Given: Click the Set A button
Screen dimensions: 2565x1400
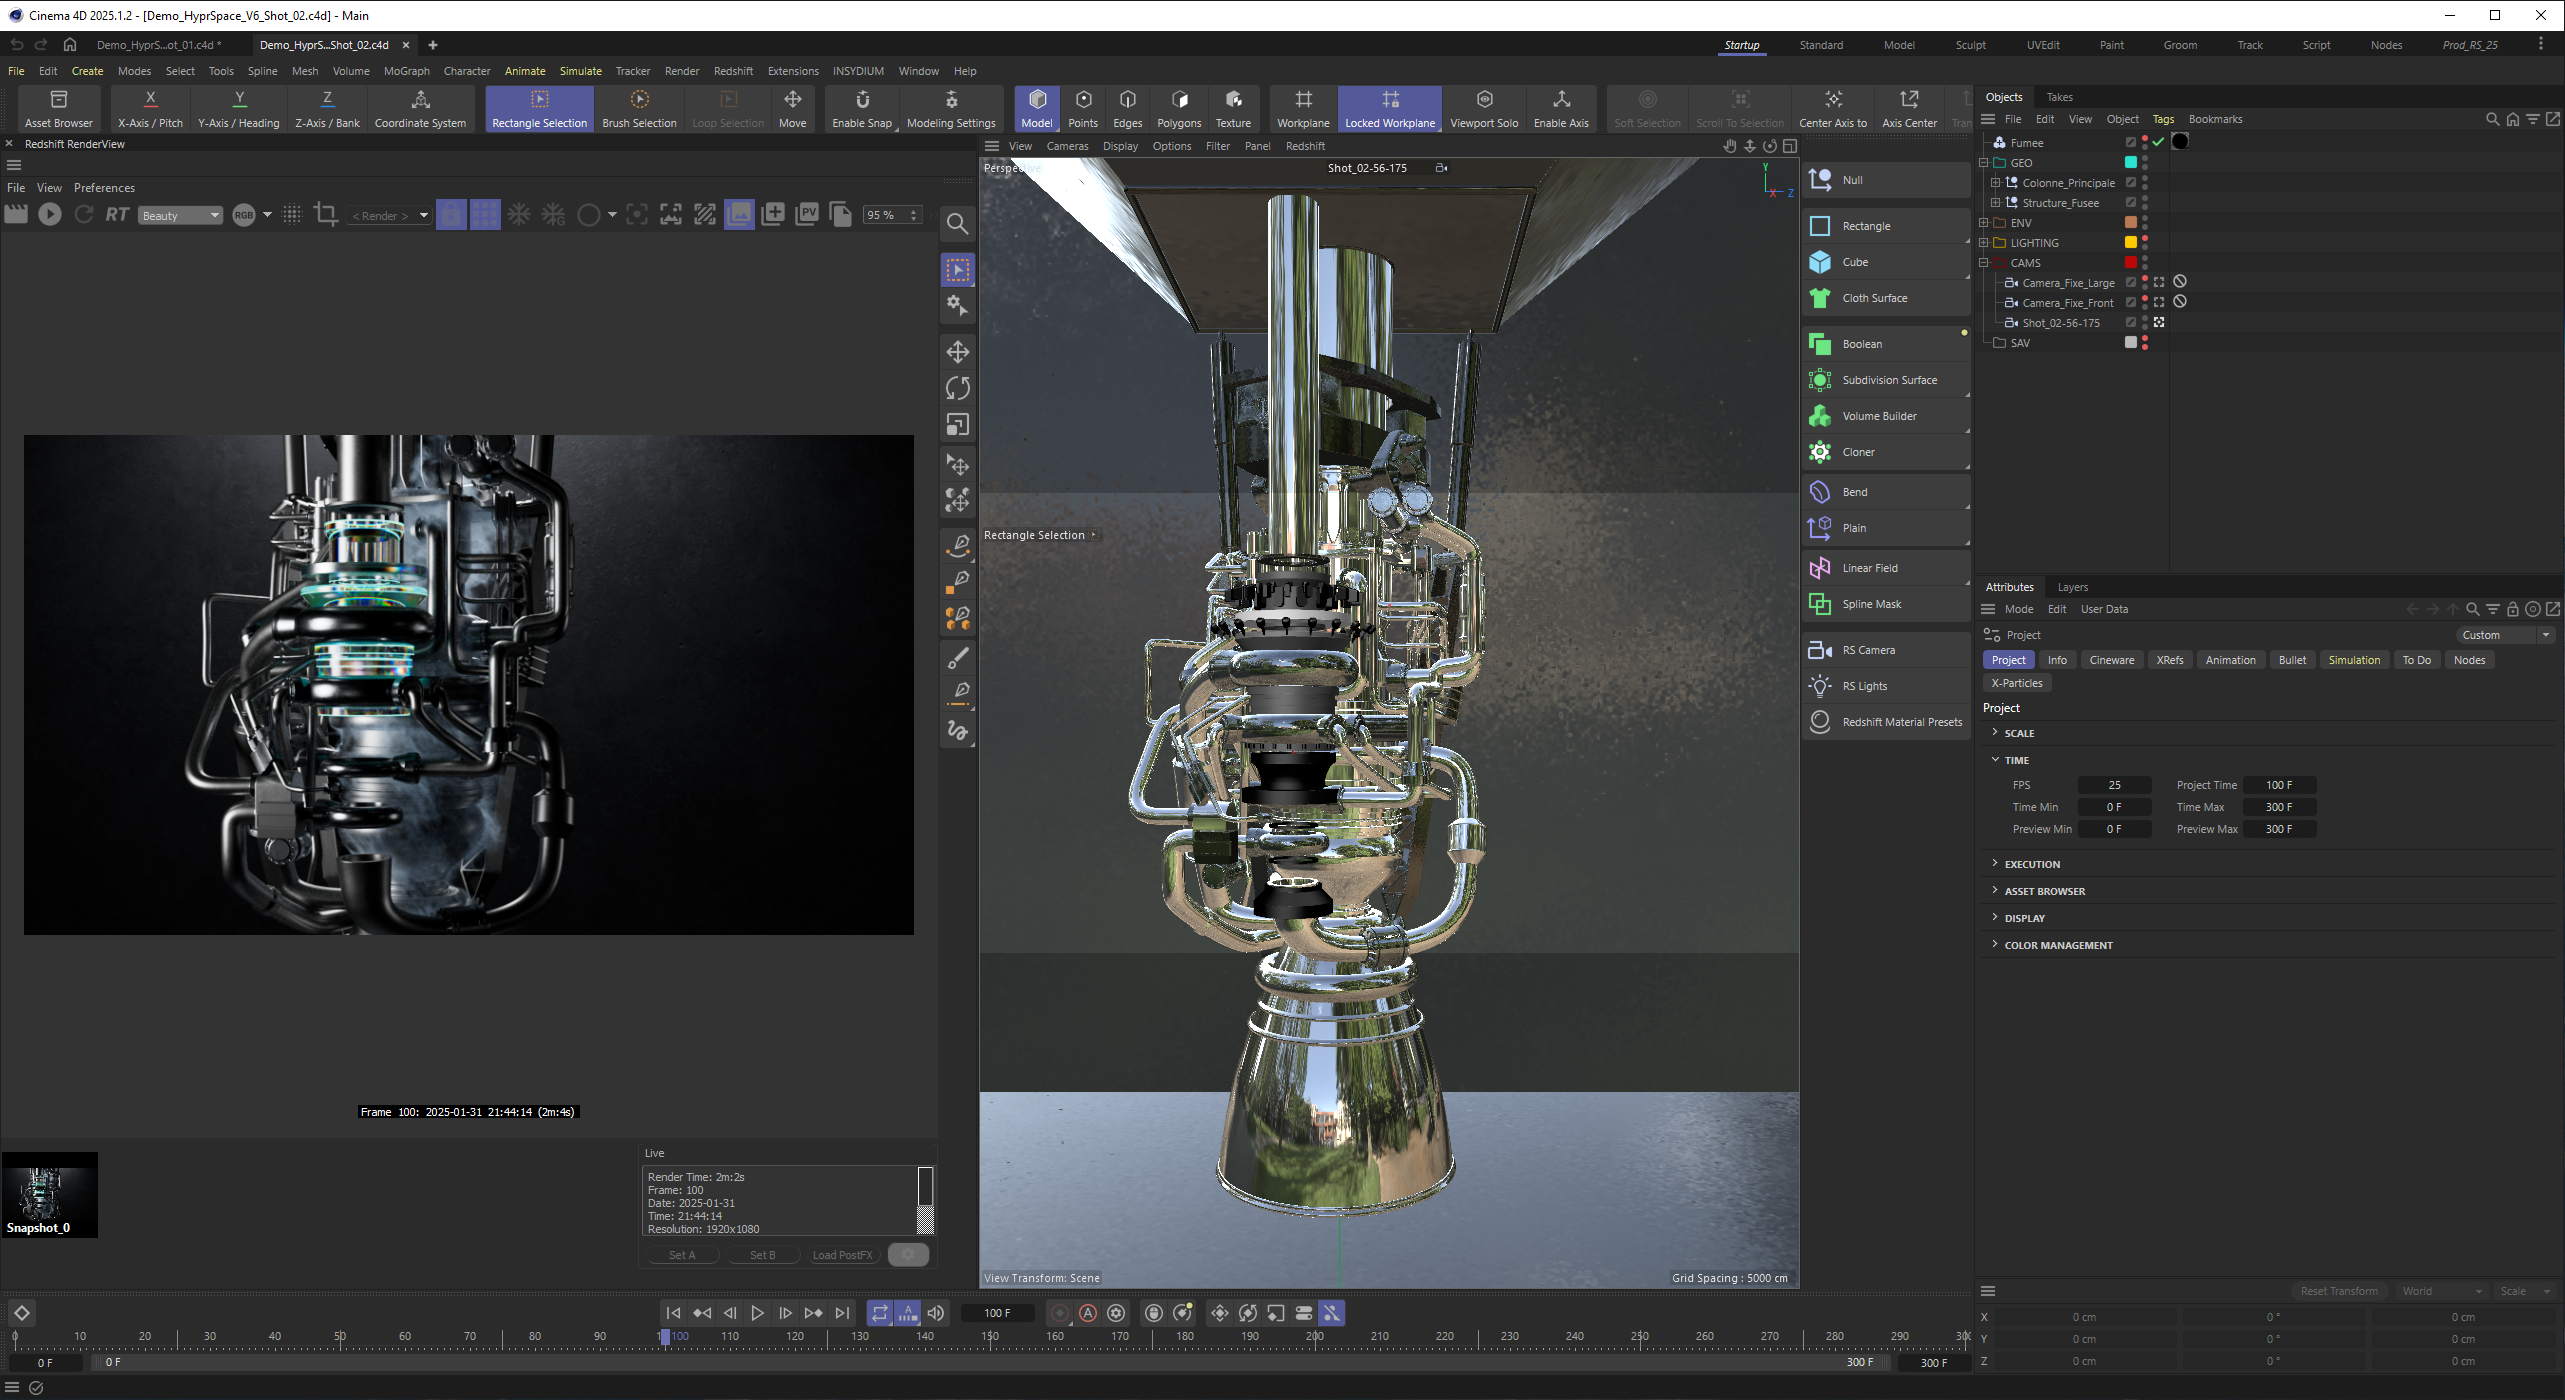Looking at the screenshot, I should coord(682,1255).
